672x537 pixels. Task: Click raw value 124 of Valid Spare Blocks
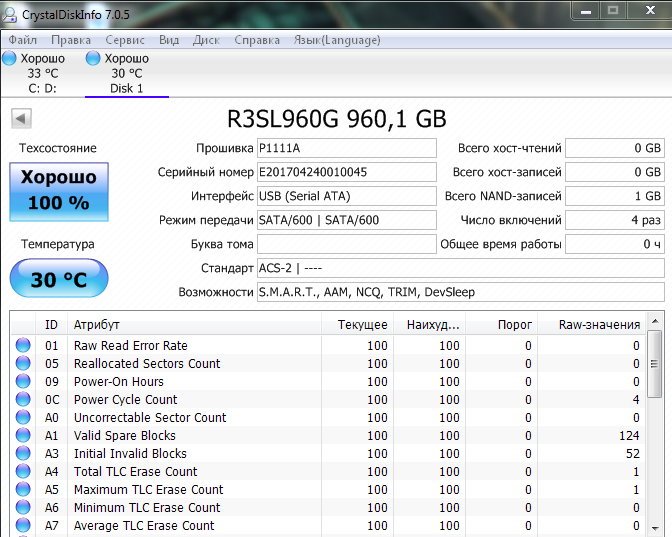[x=629, y=435]
